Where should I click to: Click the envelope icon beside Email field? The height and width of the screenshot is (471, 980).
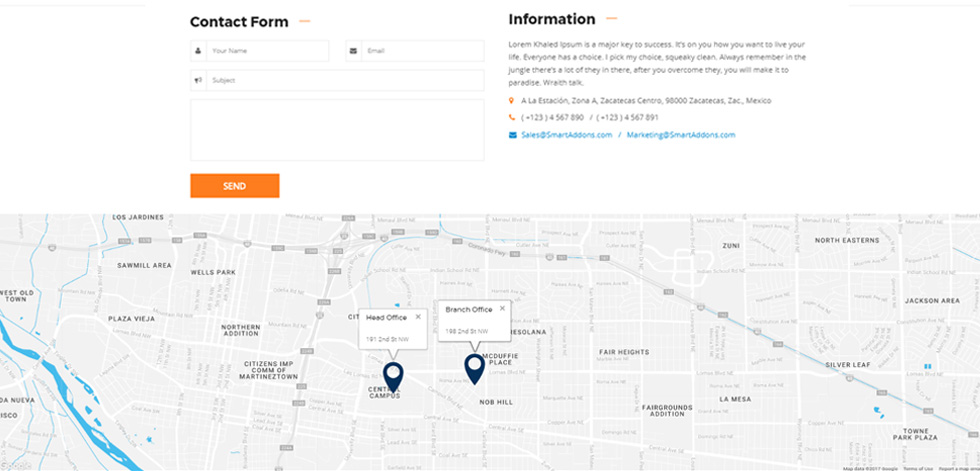click(353, 51)
